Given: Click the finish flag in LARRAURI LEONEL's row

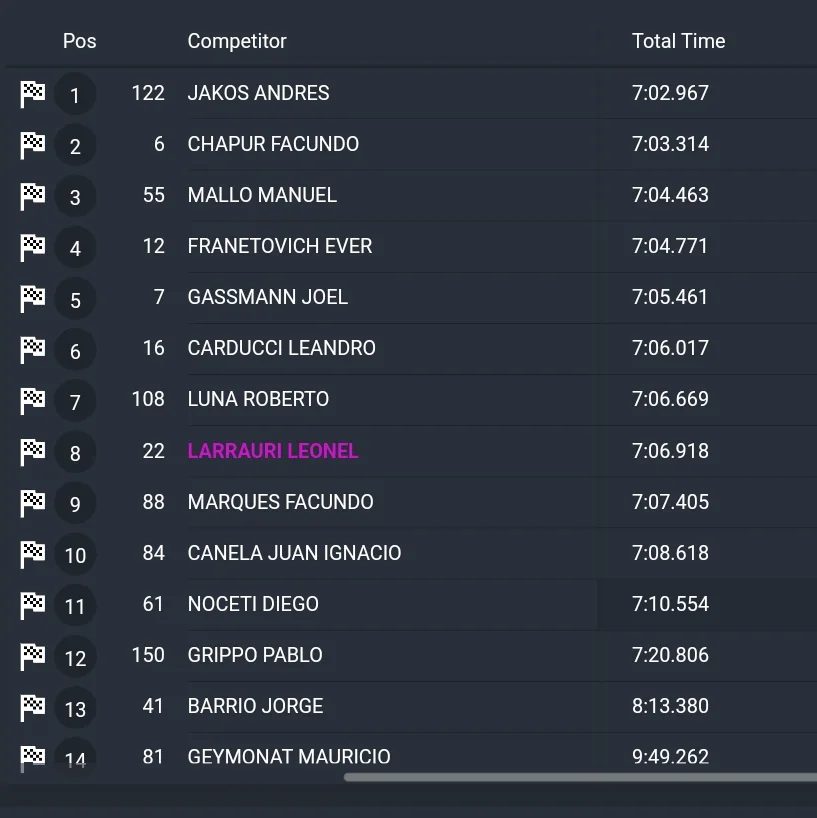Looking at the screenshot, I should [32, 452].
